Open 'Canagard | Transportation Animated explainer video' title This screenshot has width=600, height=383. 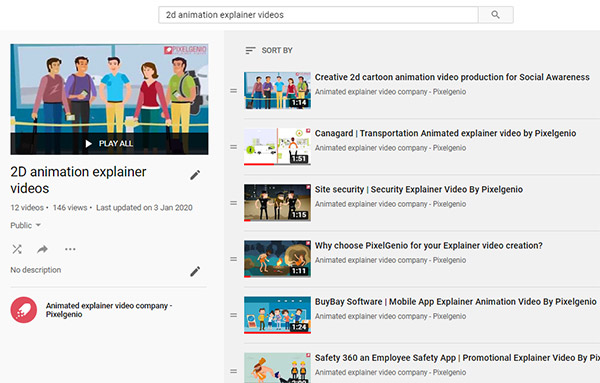coord(445,134)
